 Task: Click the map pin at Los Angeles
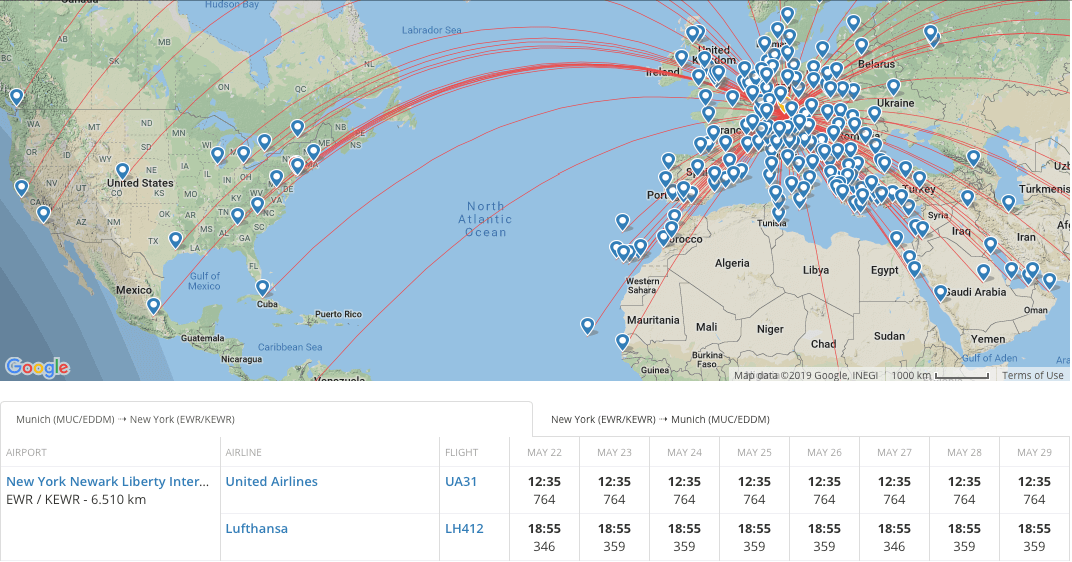coord(44,213)
